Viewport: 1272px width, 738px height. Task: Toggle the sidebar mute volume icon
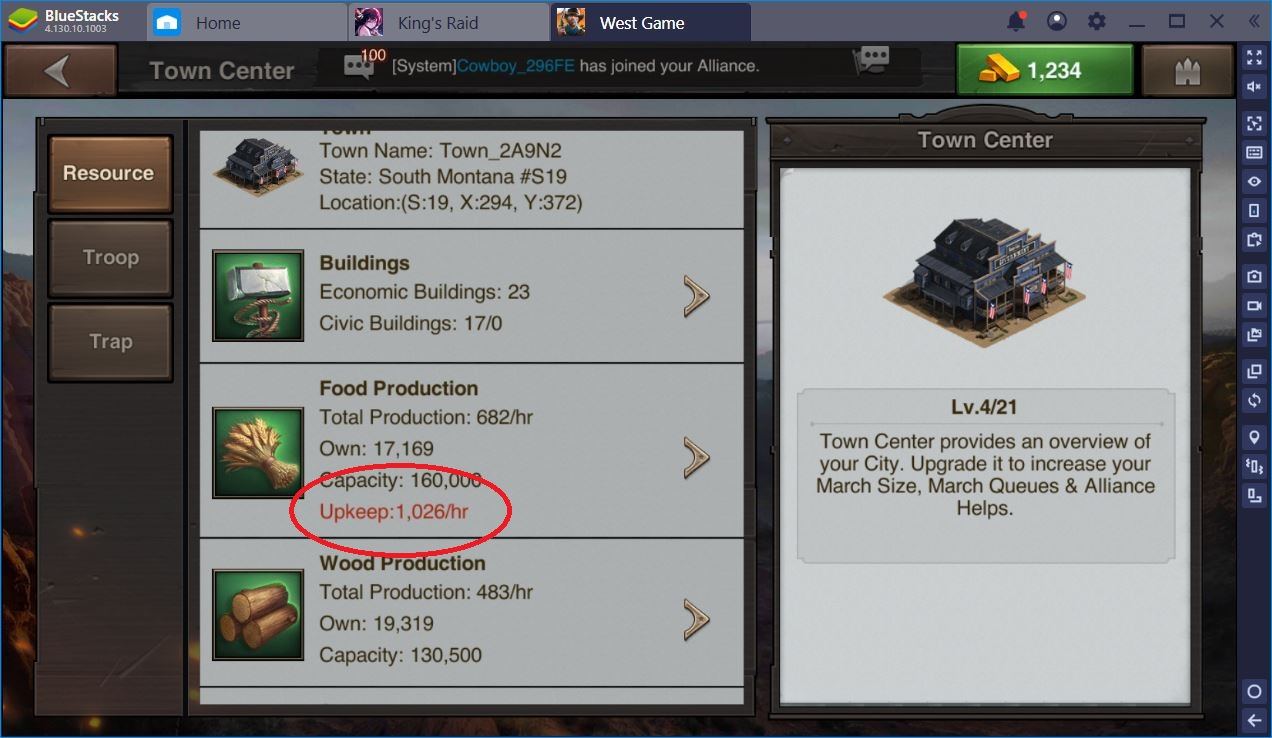tap(1254, 87)
